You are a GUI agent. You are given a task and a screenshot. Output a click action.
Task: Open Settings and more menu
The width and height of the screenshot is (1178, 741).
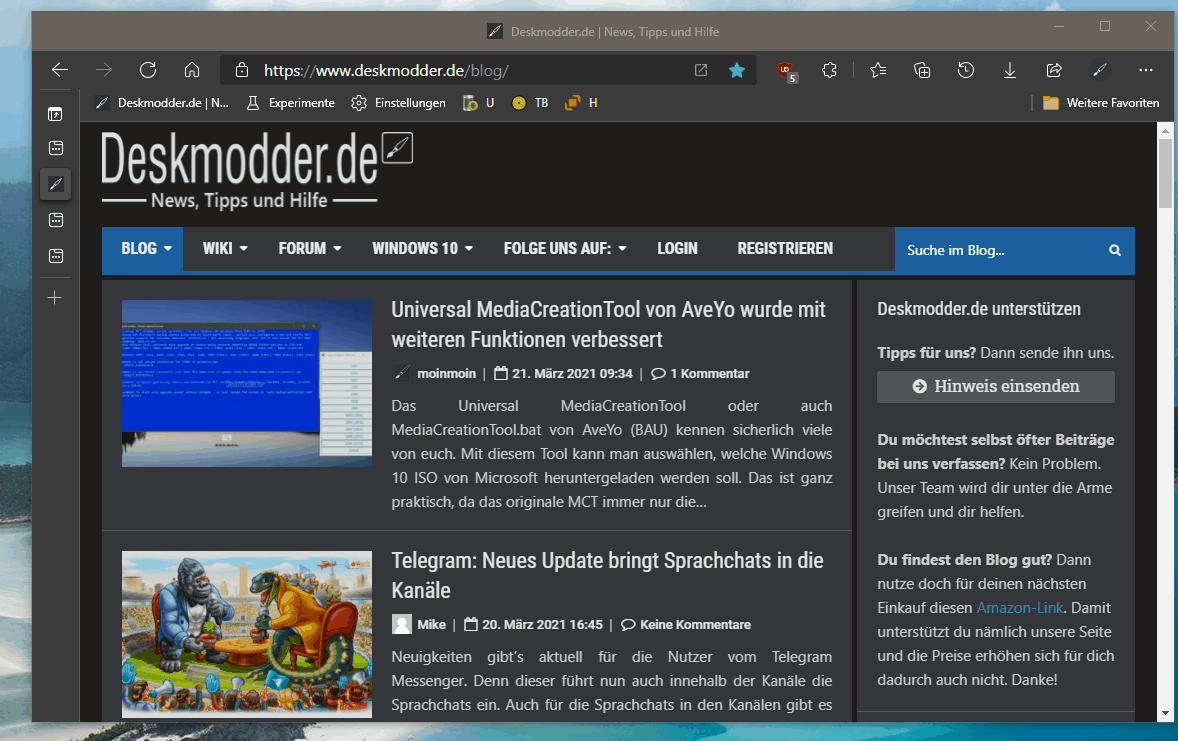point(1146,70)
